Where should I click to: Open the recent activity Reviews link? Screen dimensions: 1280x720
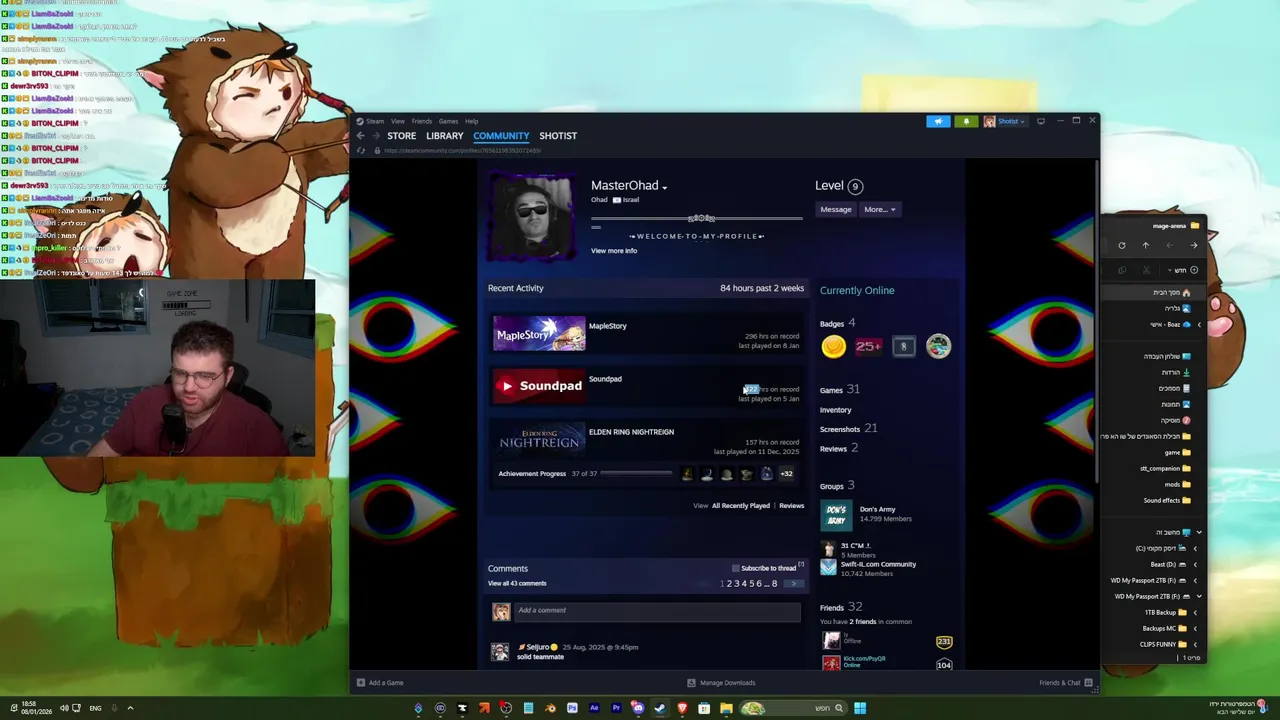pos(792,506)
